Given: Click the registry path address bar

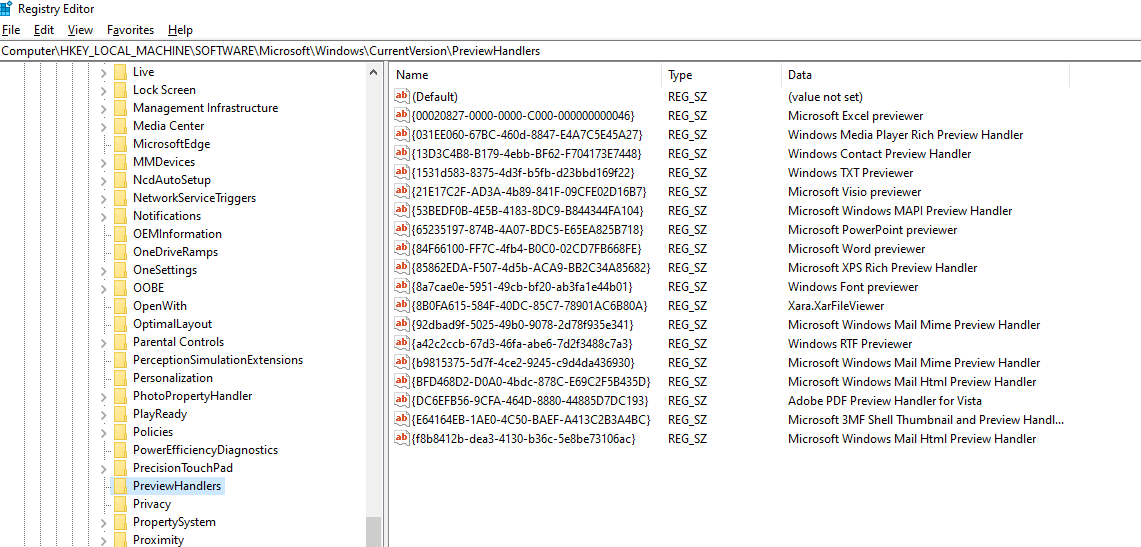Looking at the screenshot, I should tap(570, 51).
